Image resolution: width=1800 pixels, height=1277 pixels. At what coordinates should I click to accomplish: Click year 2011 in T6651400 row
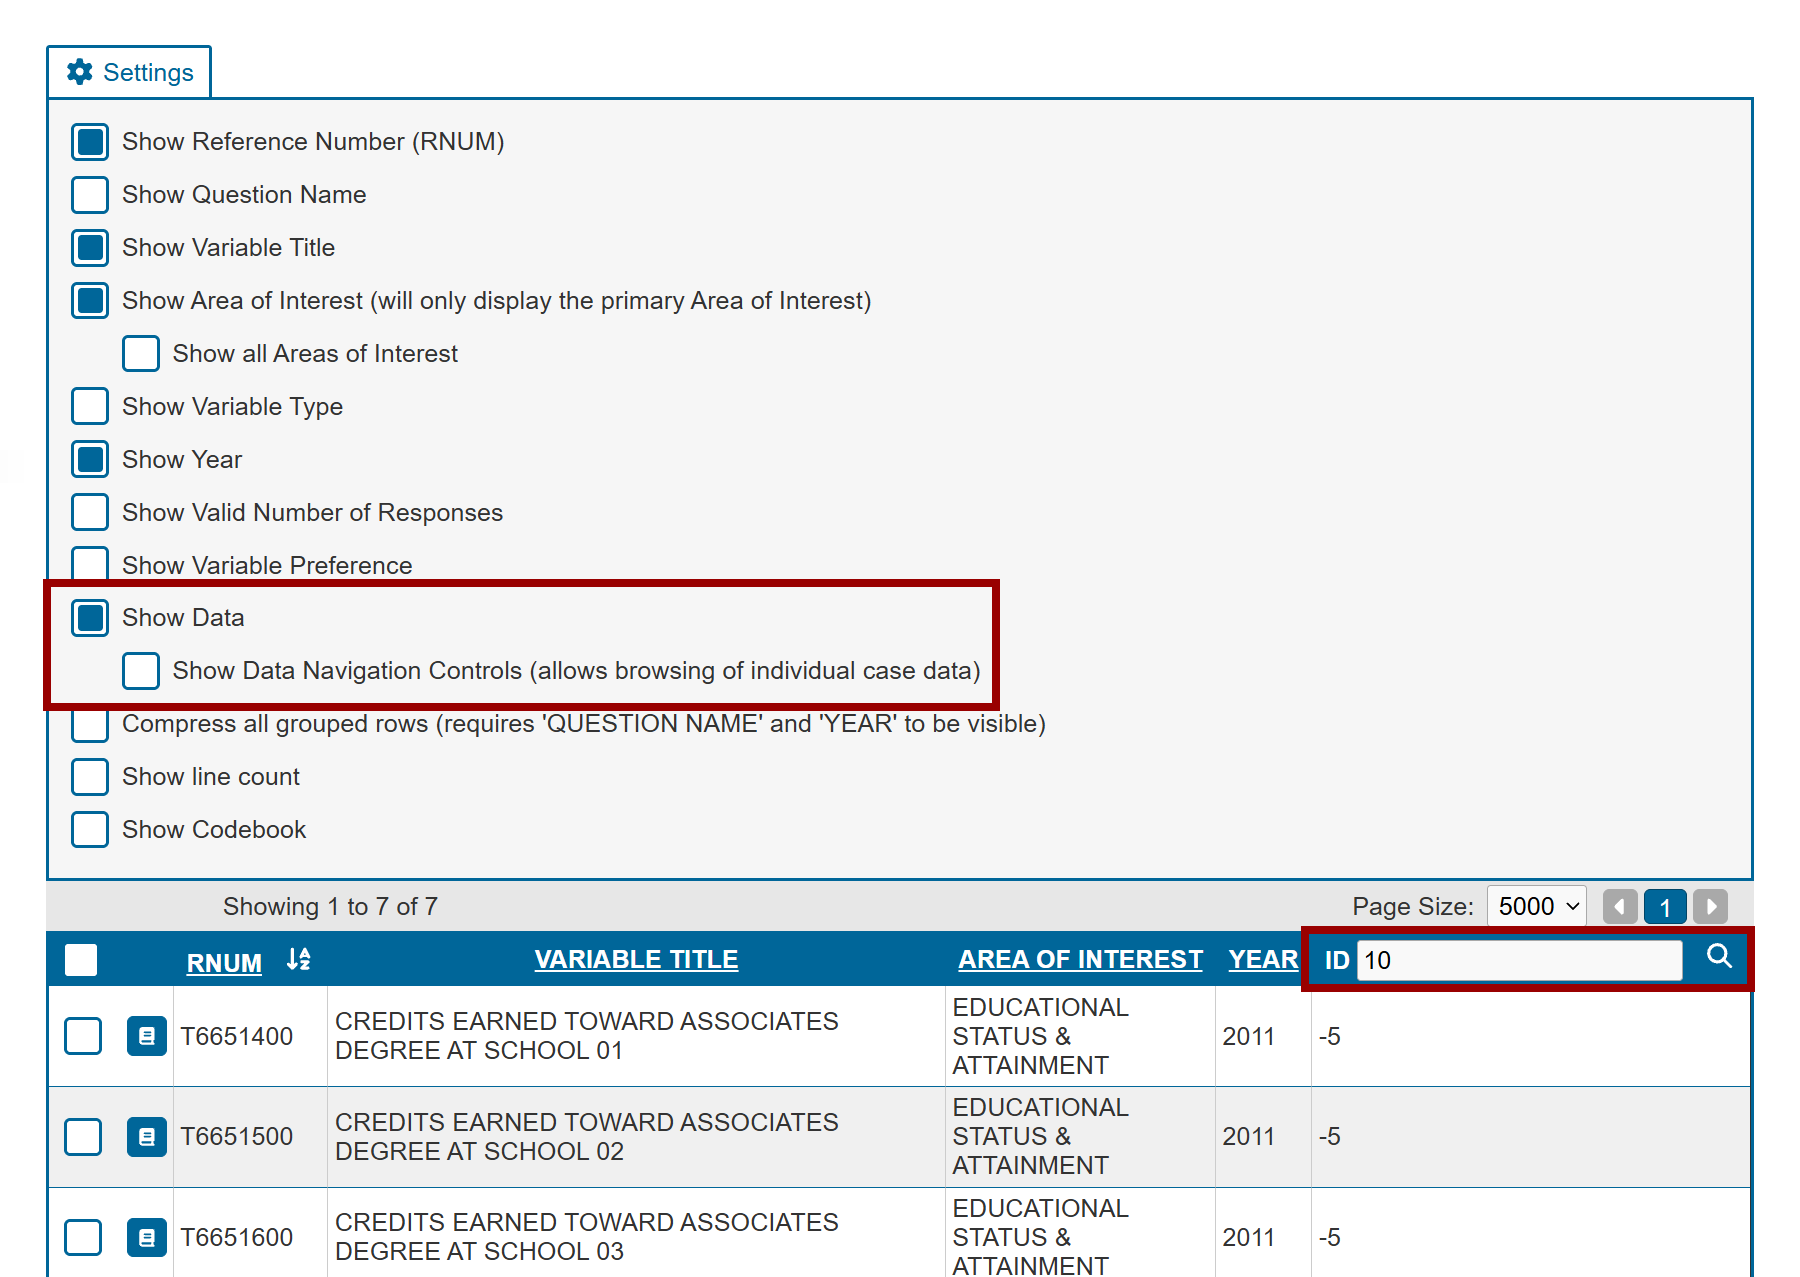(1248, 1037)
